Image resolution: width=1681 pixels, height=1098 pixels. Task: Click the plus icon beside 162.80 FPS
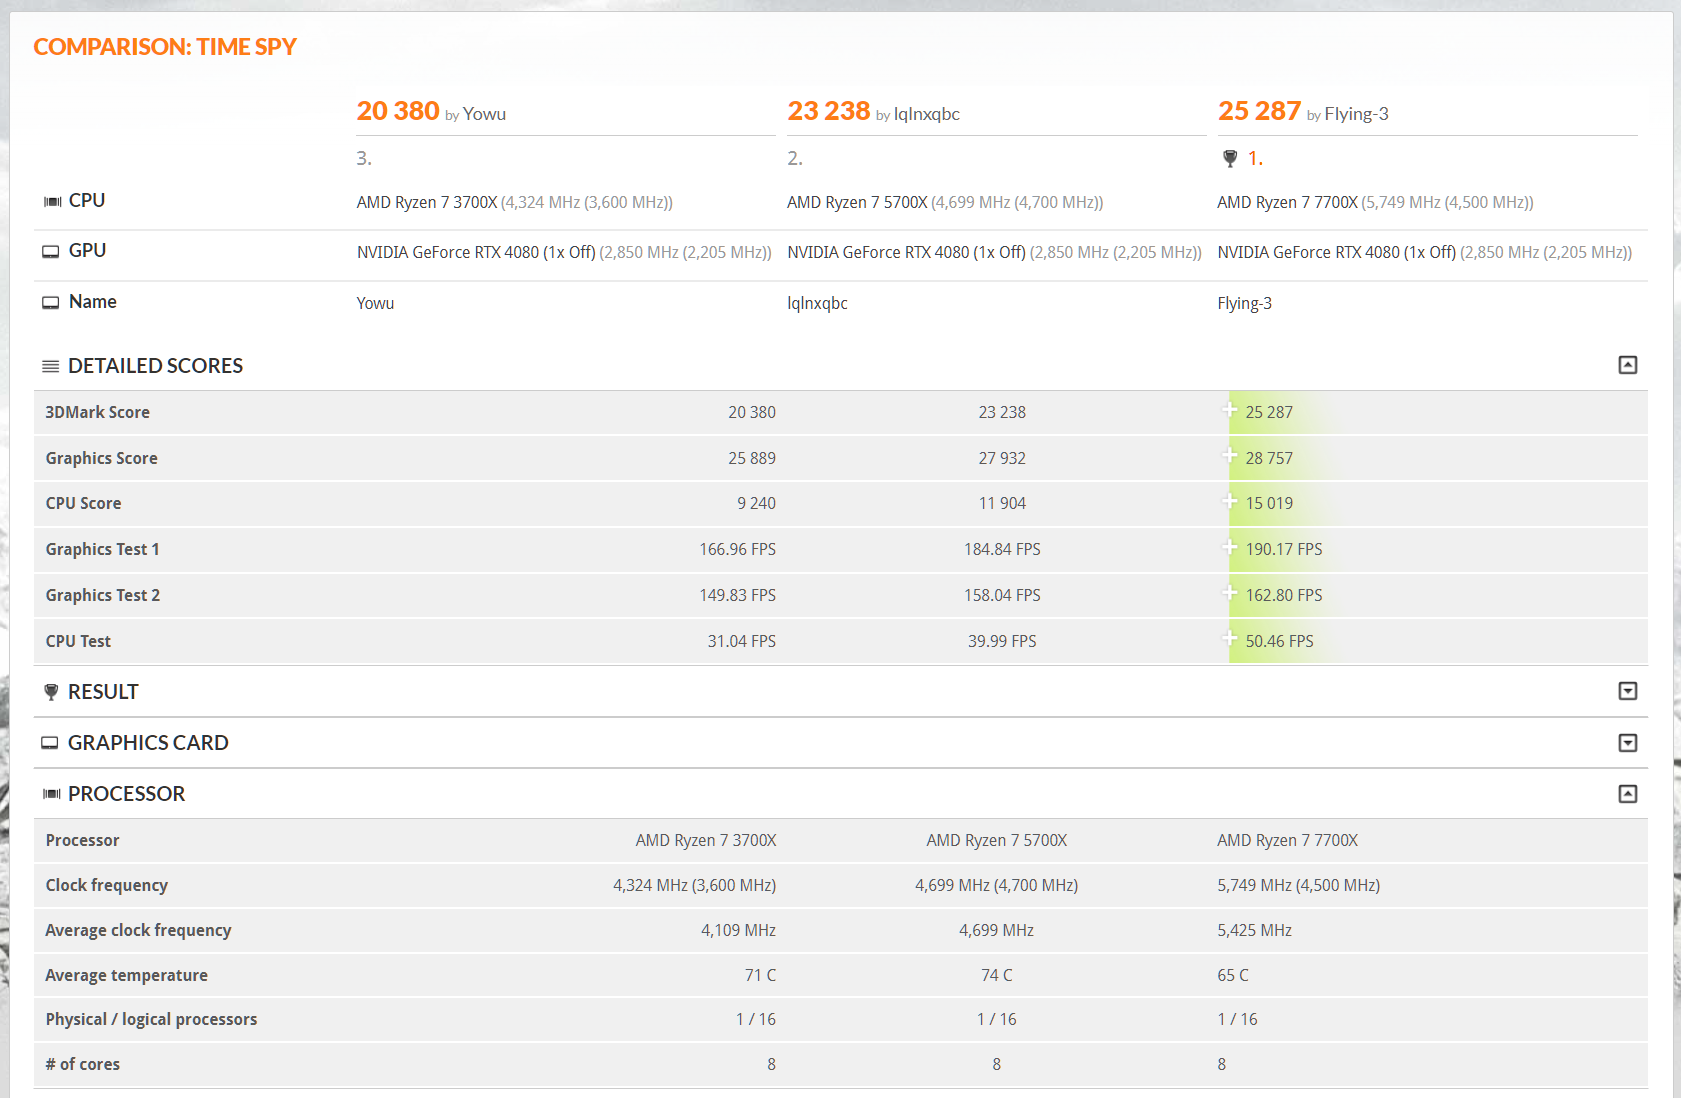[x=1230, y=593]
